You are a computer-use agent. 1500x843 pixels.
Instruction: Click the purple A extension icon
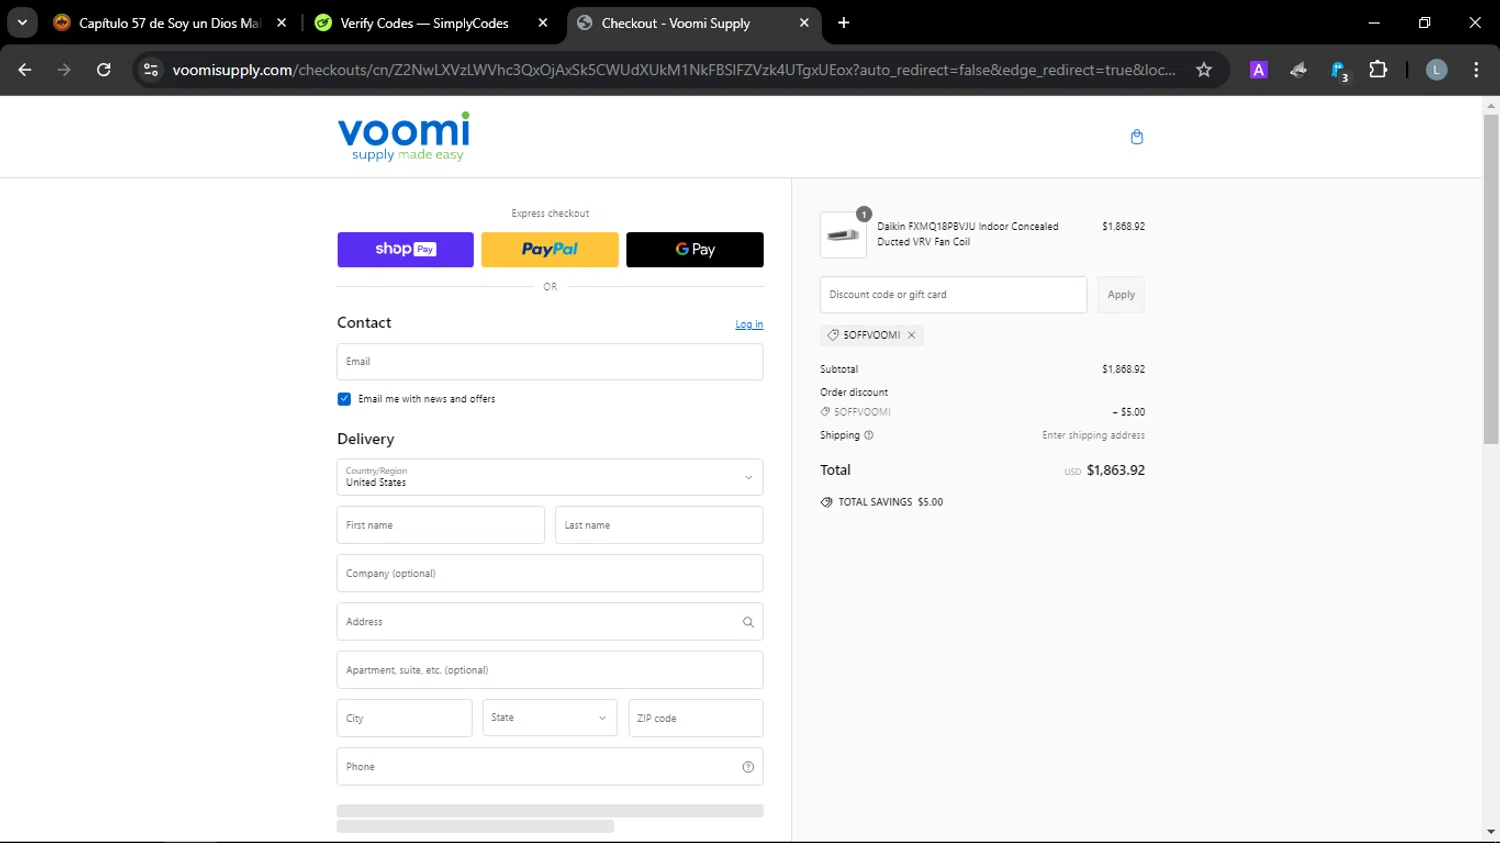point(1259,70)
